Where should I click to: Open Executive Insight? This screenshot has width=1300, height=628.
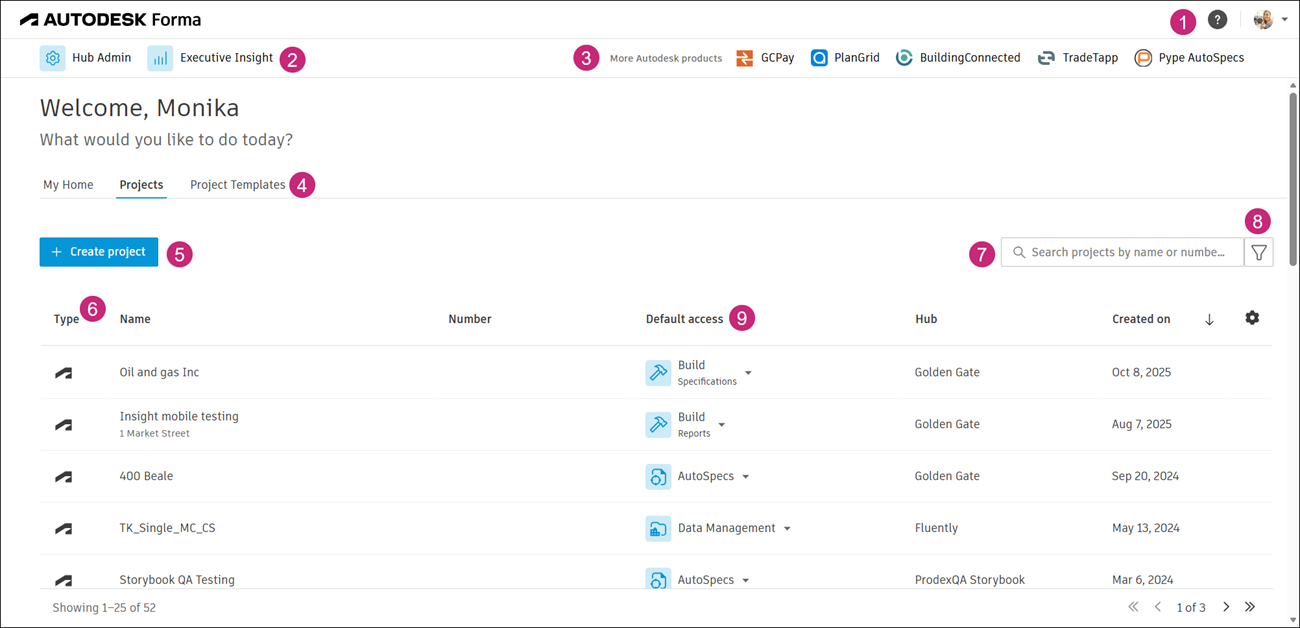tap(211, 58)
